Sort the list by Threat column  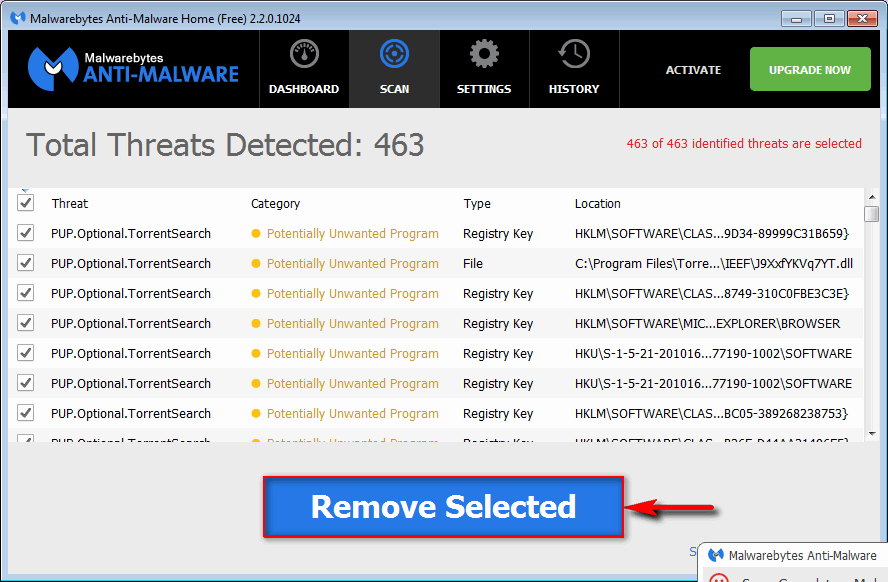coord(70,204)
